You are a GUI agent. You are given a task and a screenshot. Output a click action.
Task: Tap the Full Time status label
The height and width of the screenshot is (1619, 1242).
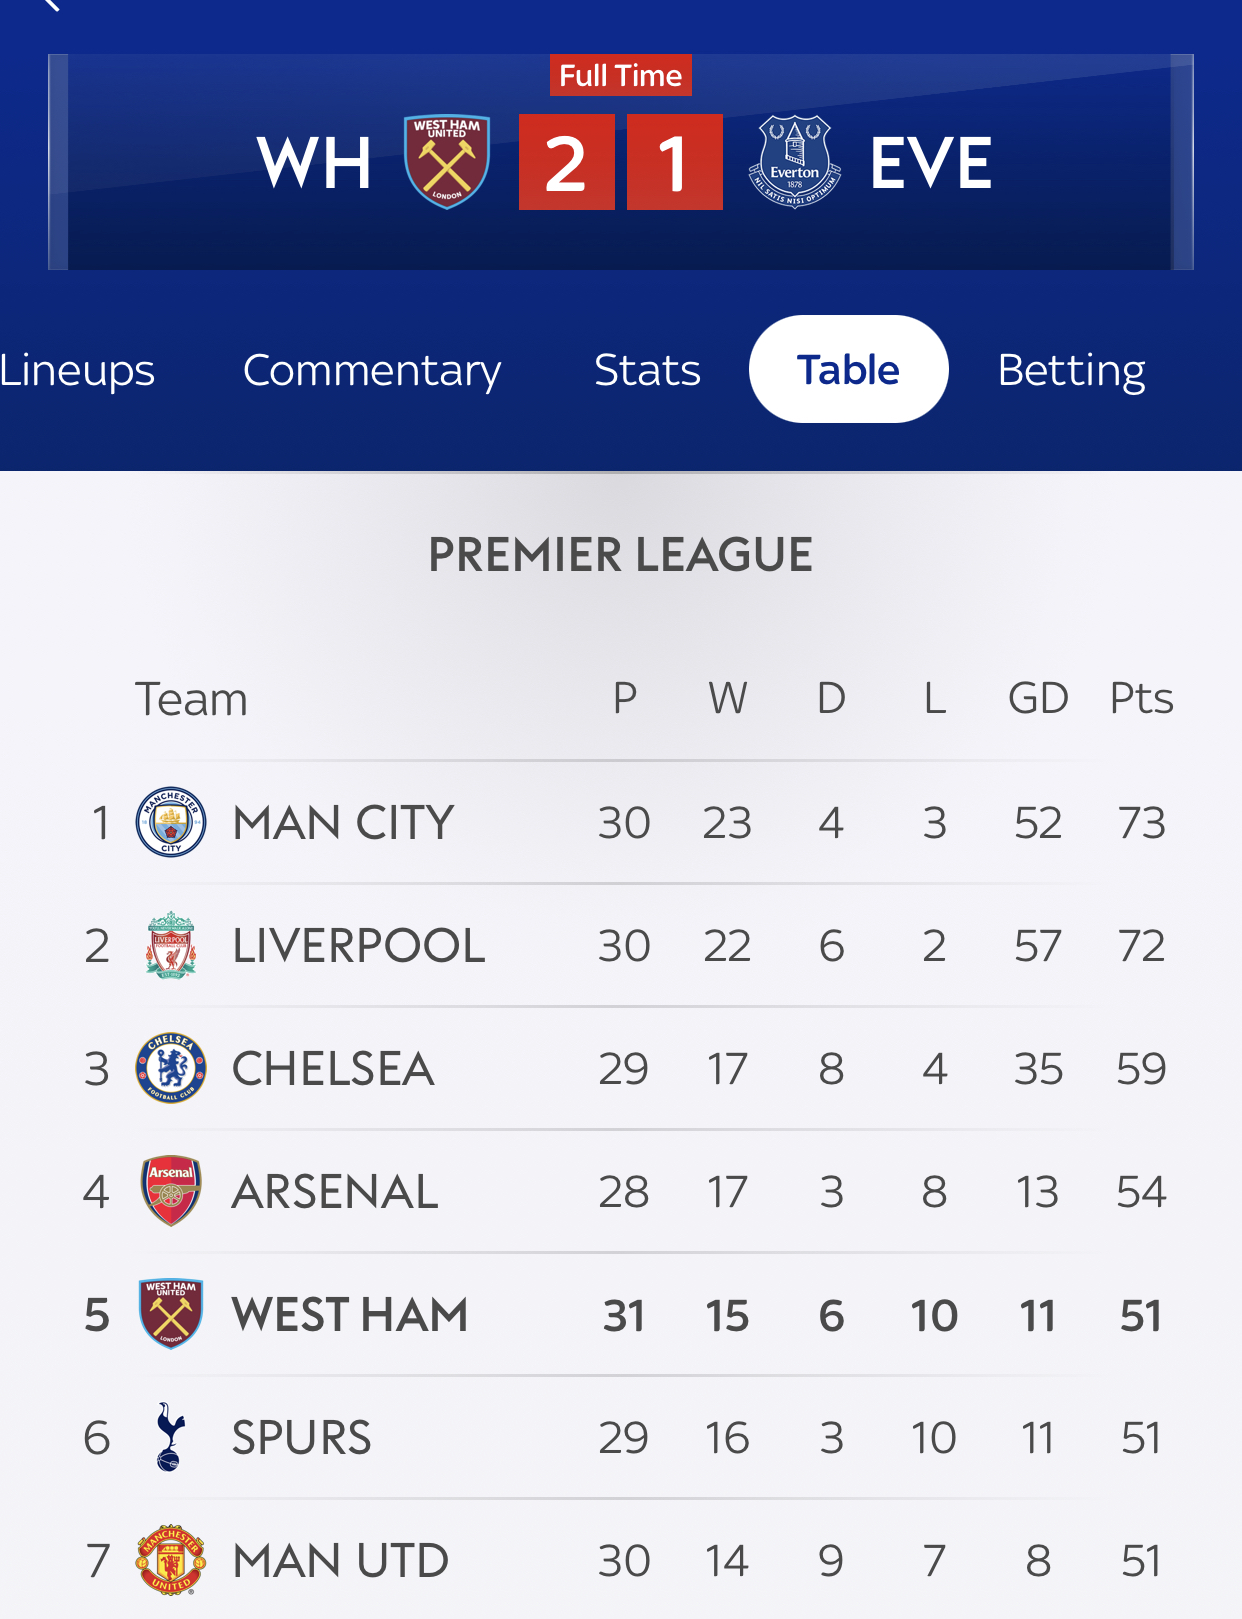point(620,75)
